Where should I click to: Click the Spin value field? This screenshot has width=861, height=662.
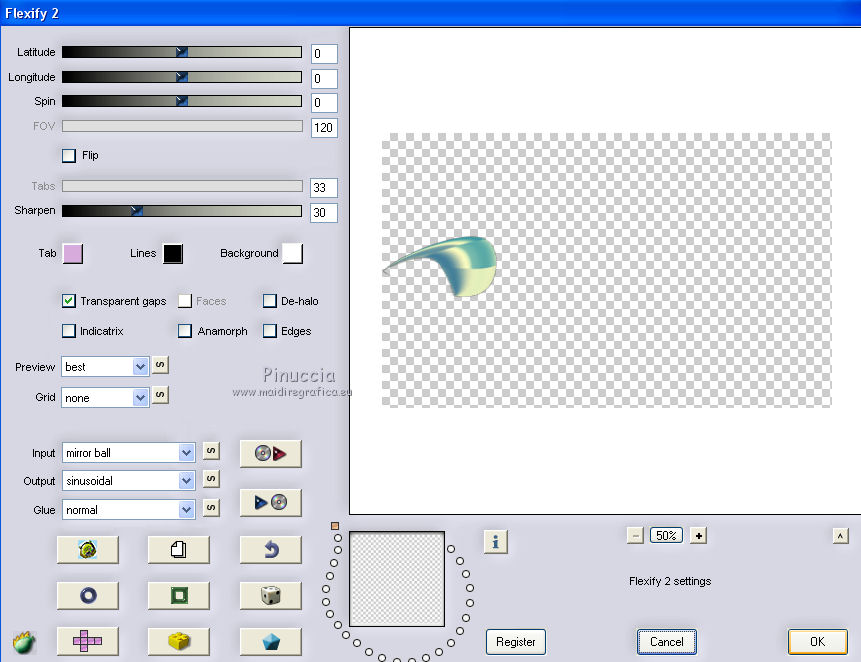(324, 103)
